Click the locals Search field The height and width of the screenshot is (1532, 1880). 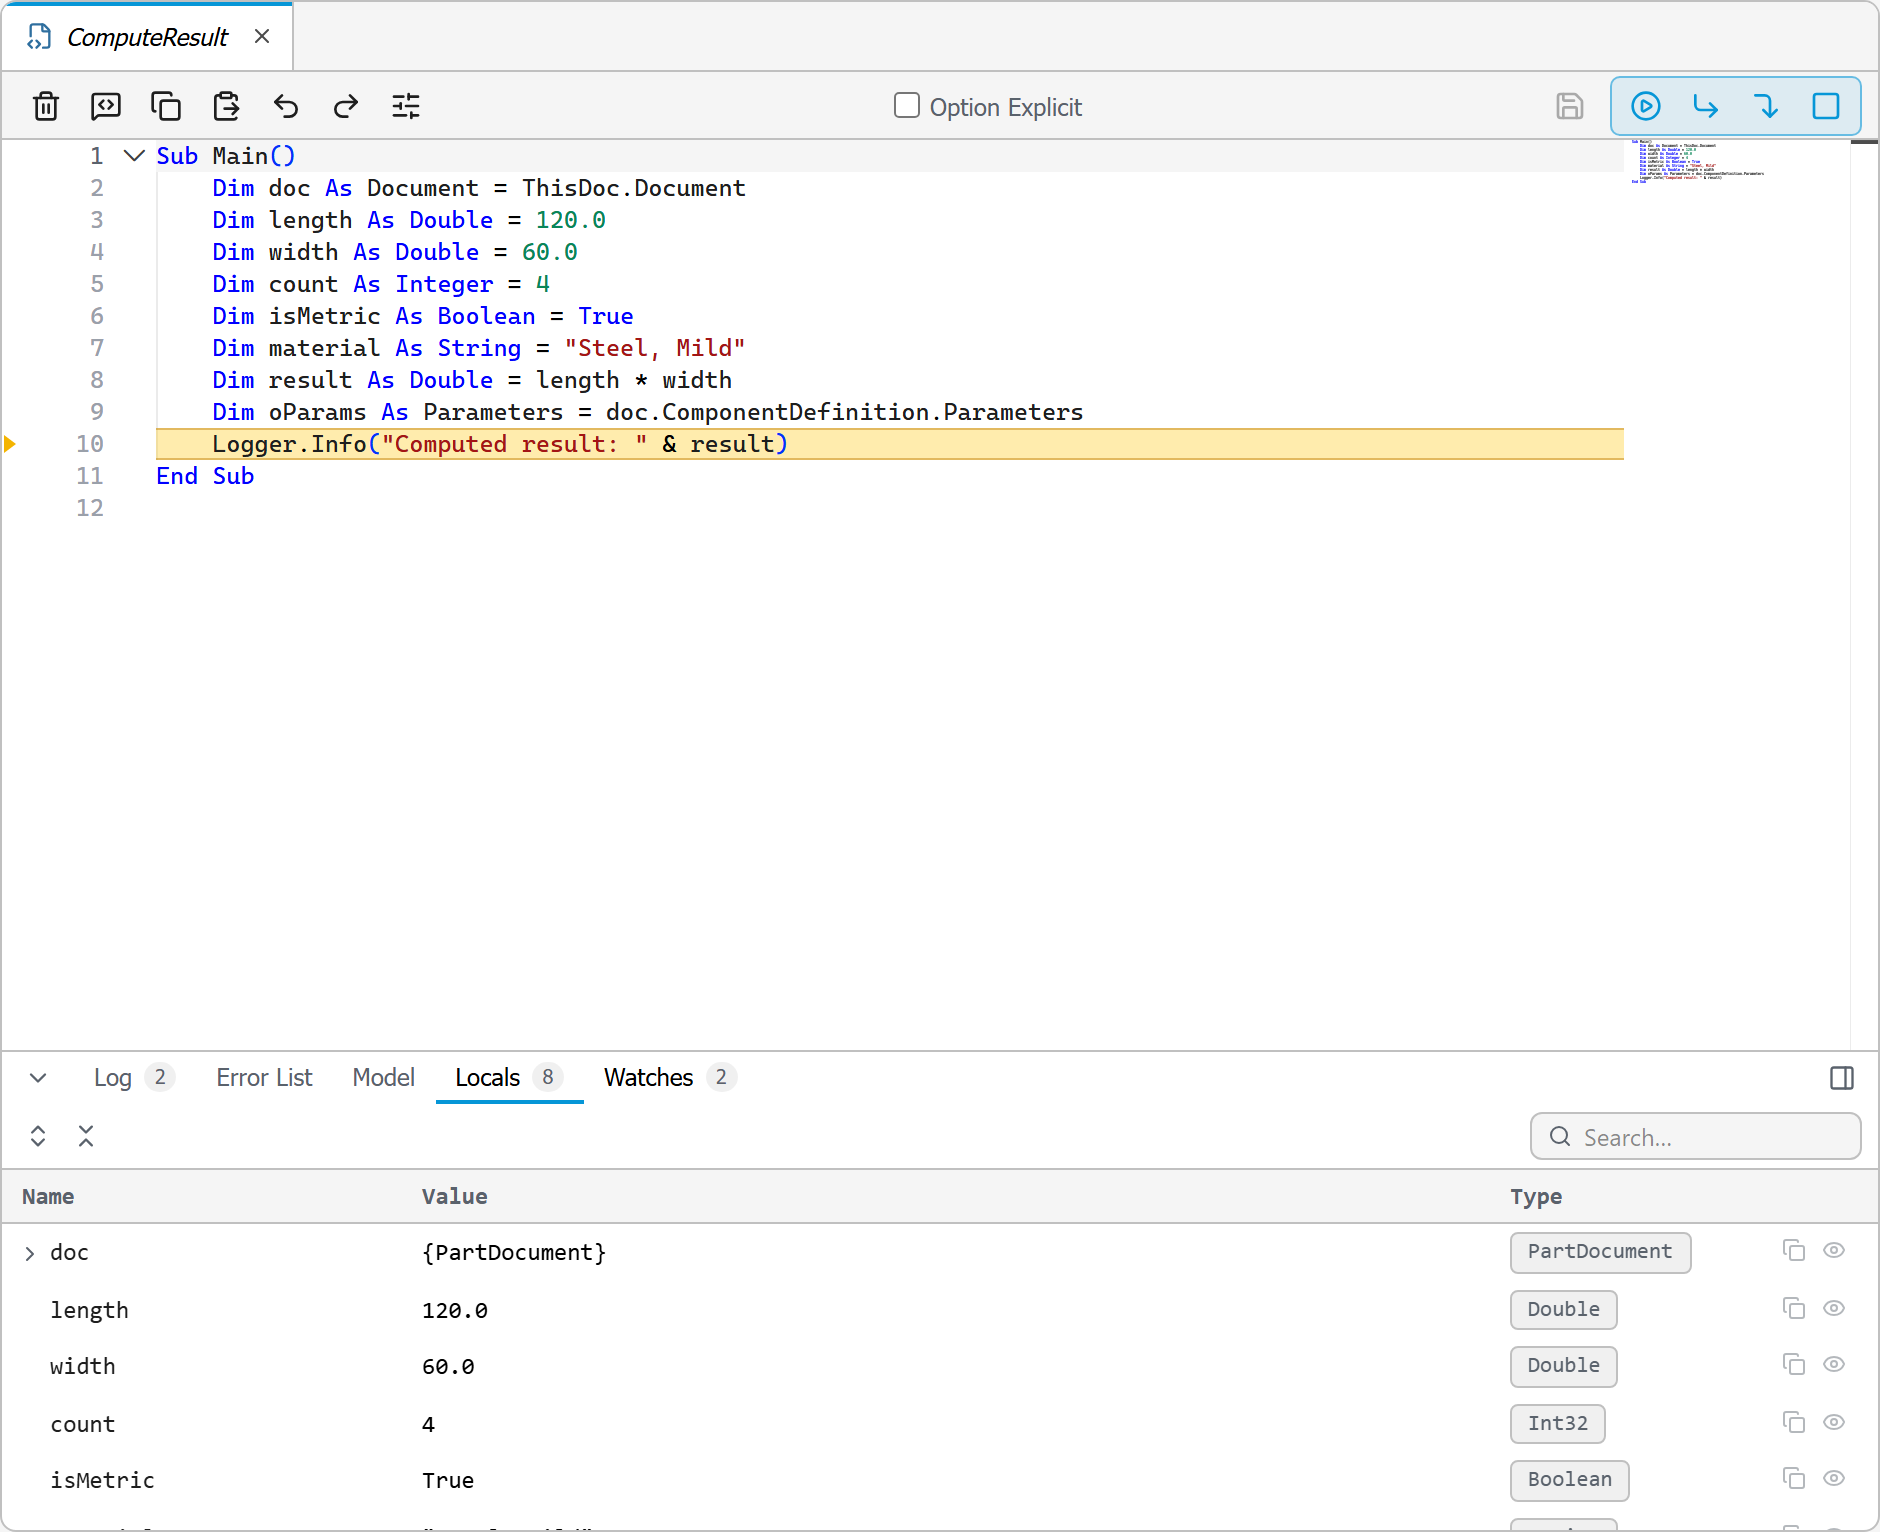(1696, 1137)
